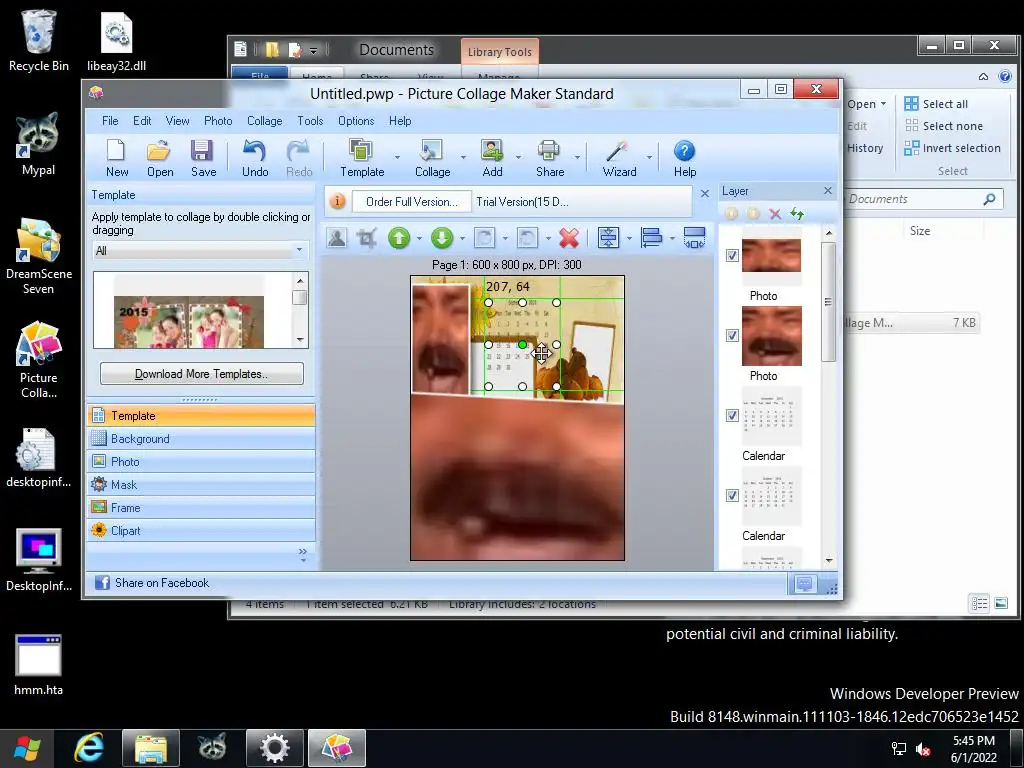
Task: Open the Photo menu
Action: (217, 121)
